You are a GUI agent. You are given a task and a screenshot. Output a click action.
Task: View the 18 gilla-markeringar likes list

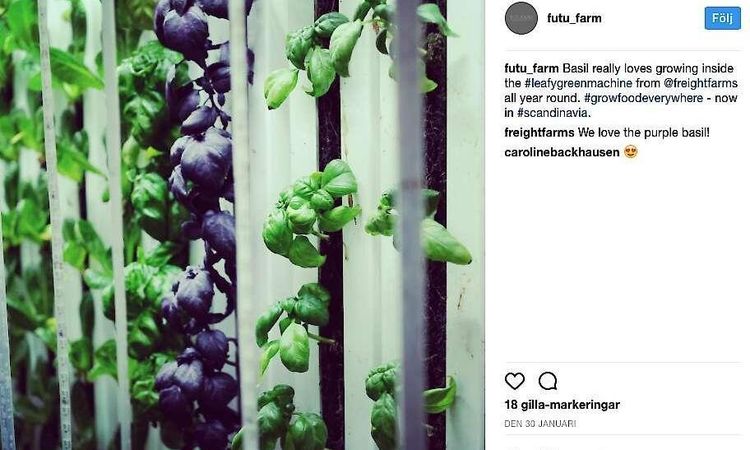562,405
